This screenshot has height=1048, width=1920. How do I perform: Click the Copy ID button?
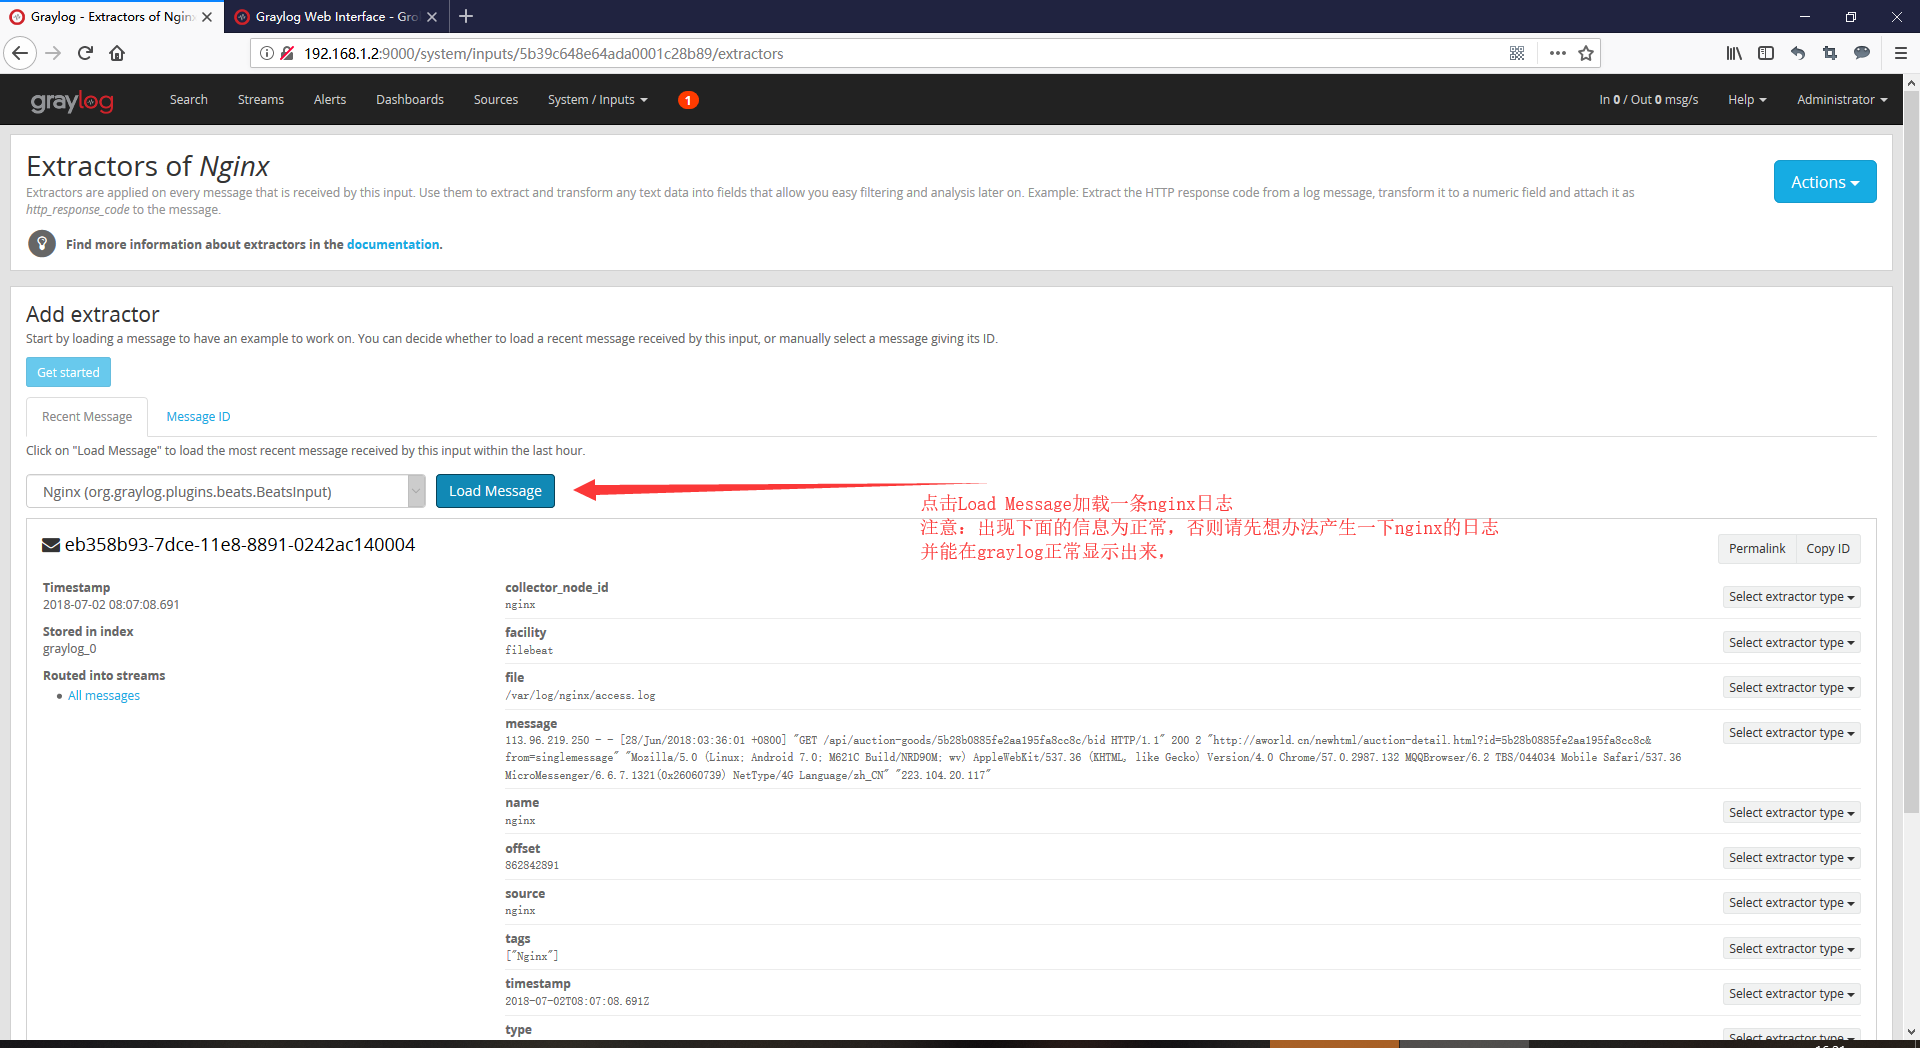1828,549
